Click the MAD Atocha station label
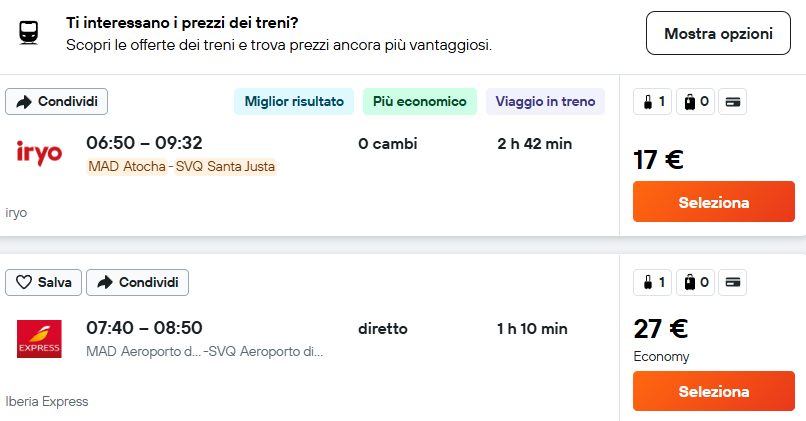806x421 pixels. tap(127, 167)
